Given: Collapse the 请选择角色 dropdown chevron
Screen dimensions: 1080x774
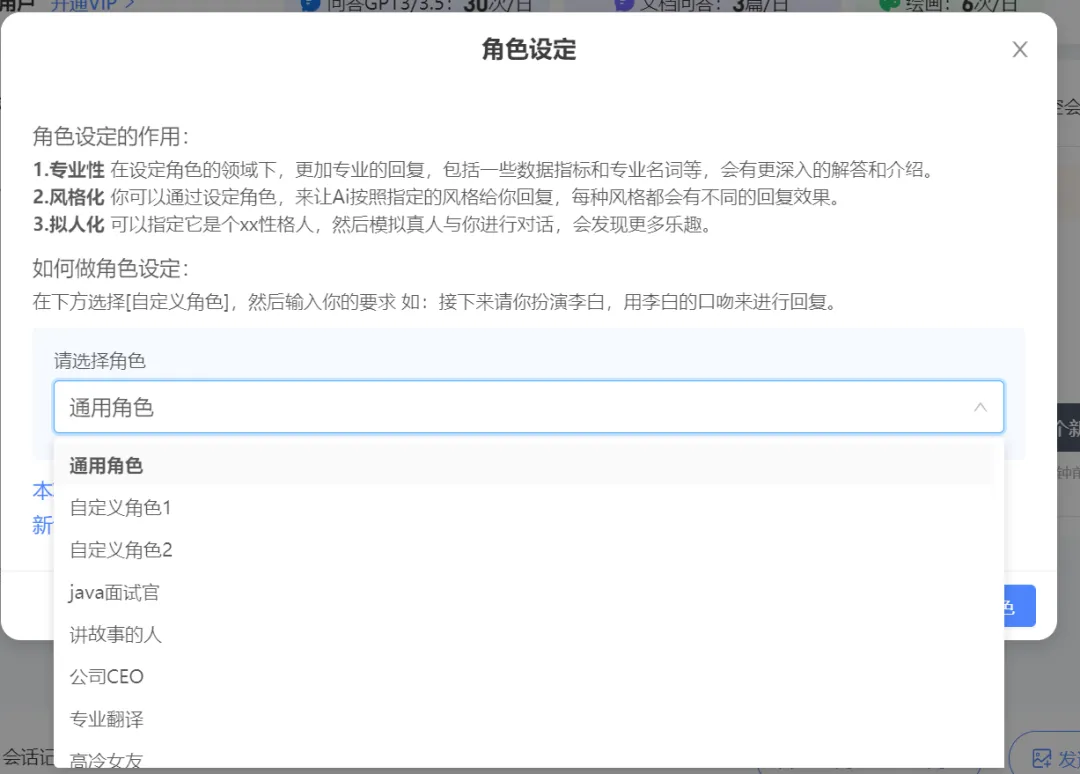Looking at the screenshot, I should pos(980,406).
